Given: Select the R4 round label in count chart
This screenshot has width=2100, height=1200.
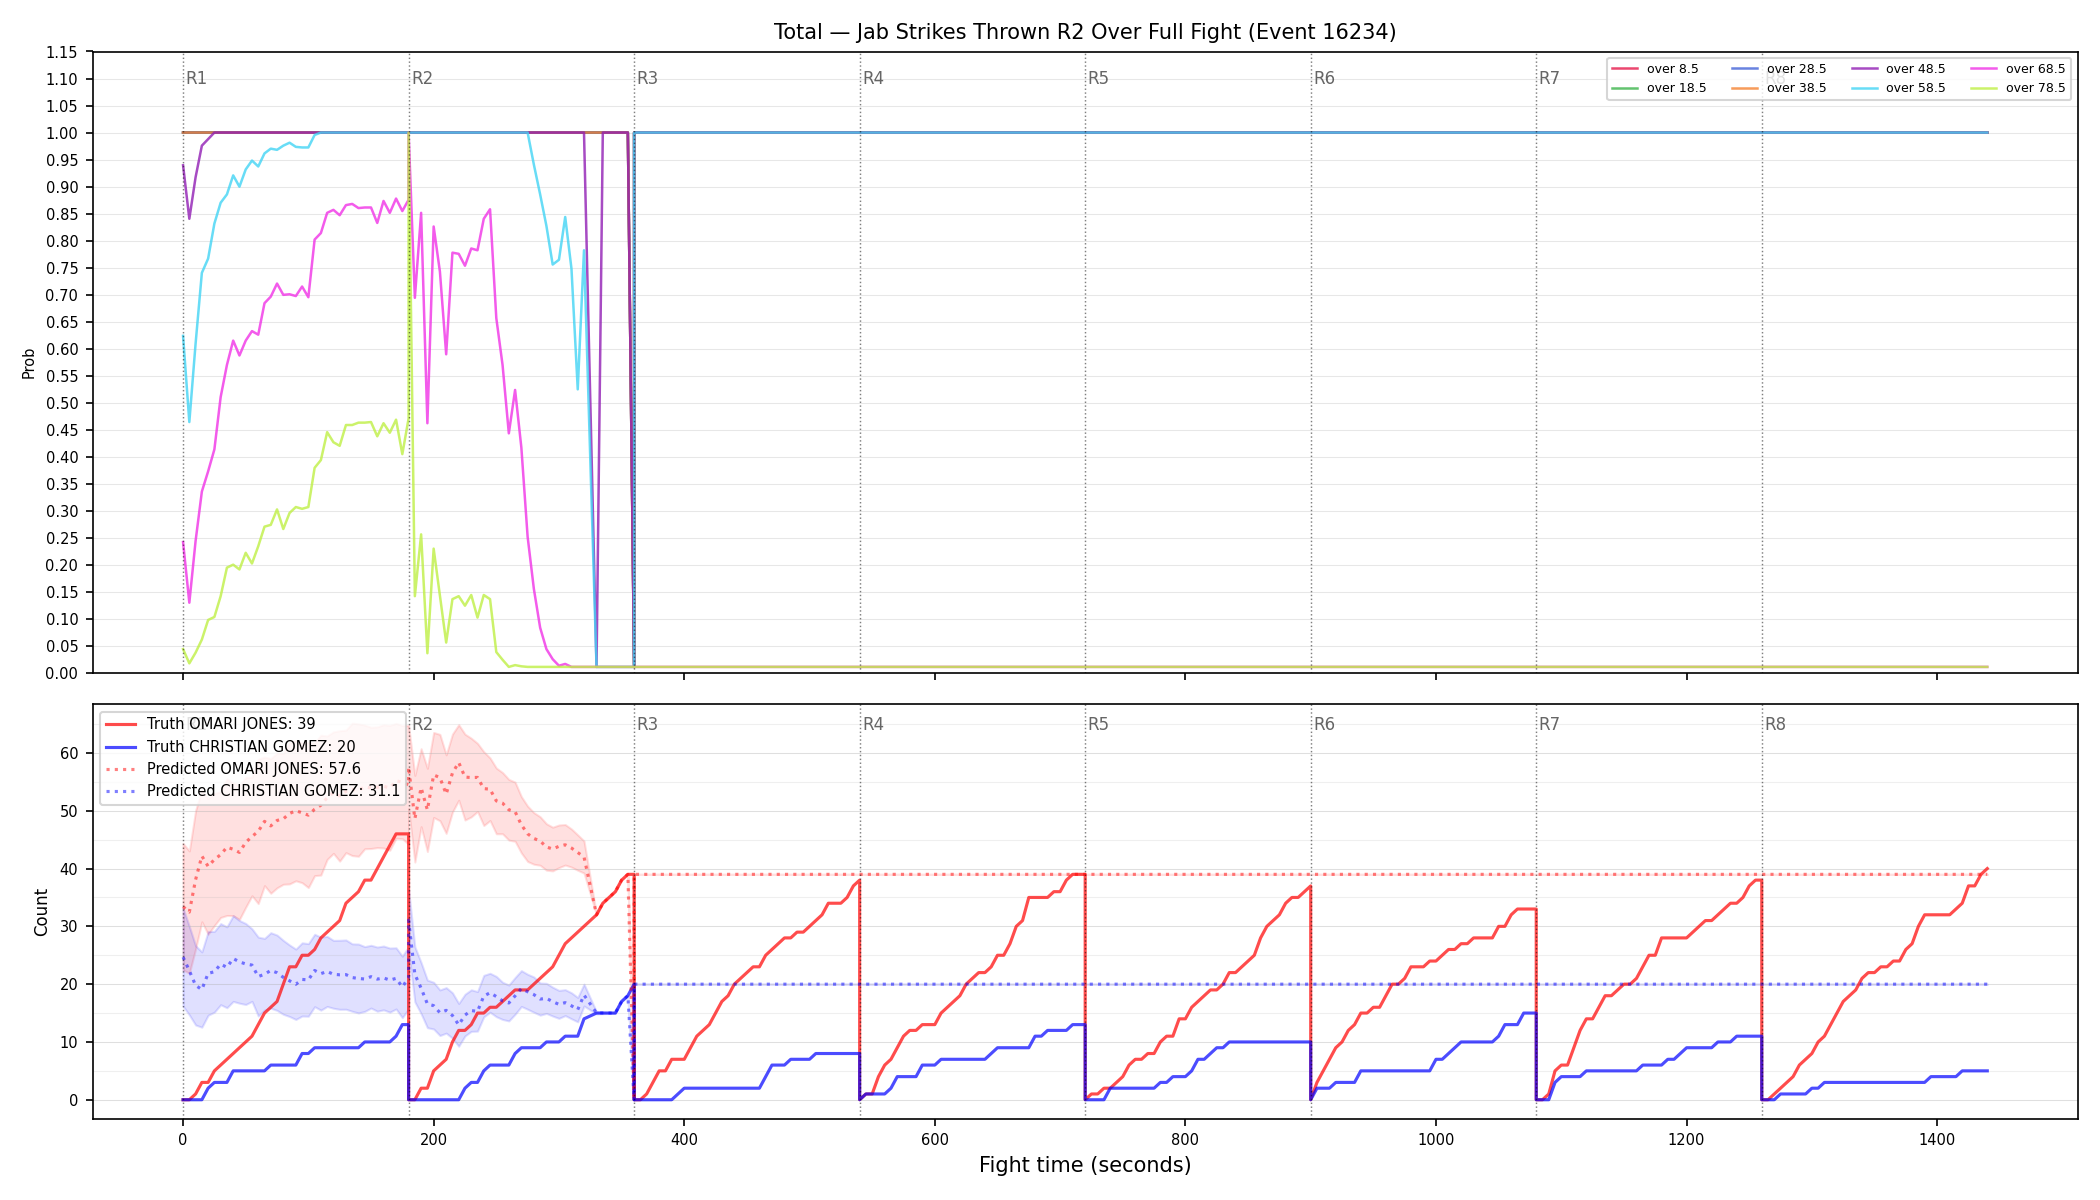Looking at the screenshot, I should 873,724.
